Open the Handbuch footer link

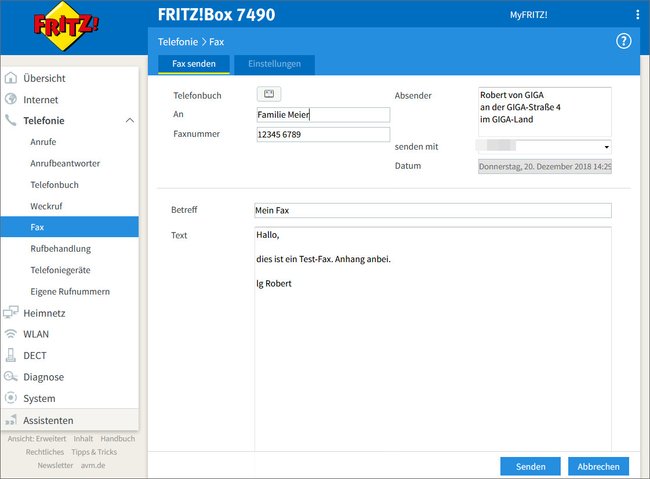click(x=118, y=438)
